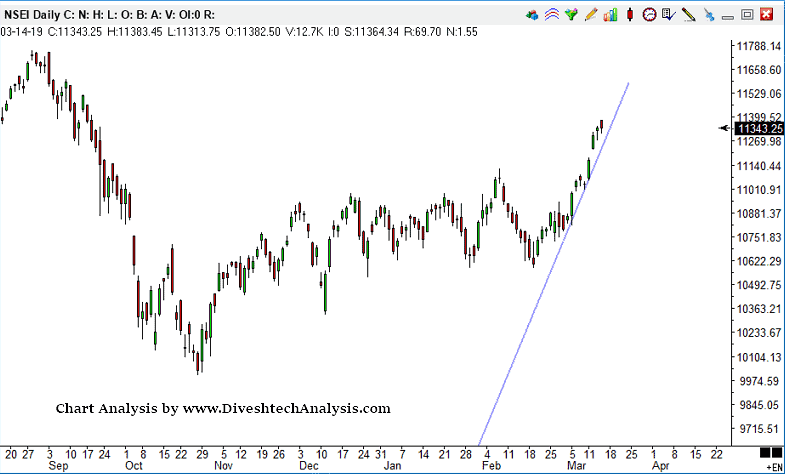
Task: Click the Oct month label on date axis
Action: pyautogui.click(x=134, y=466)
